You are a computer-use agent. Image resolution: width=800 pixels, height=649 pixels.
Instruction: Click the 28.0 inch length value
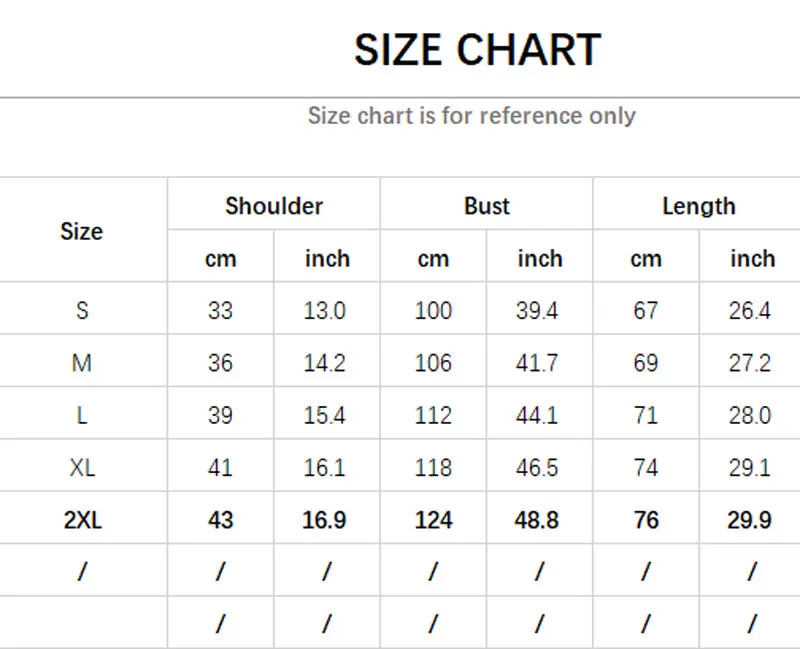coord(749,415)
